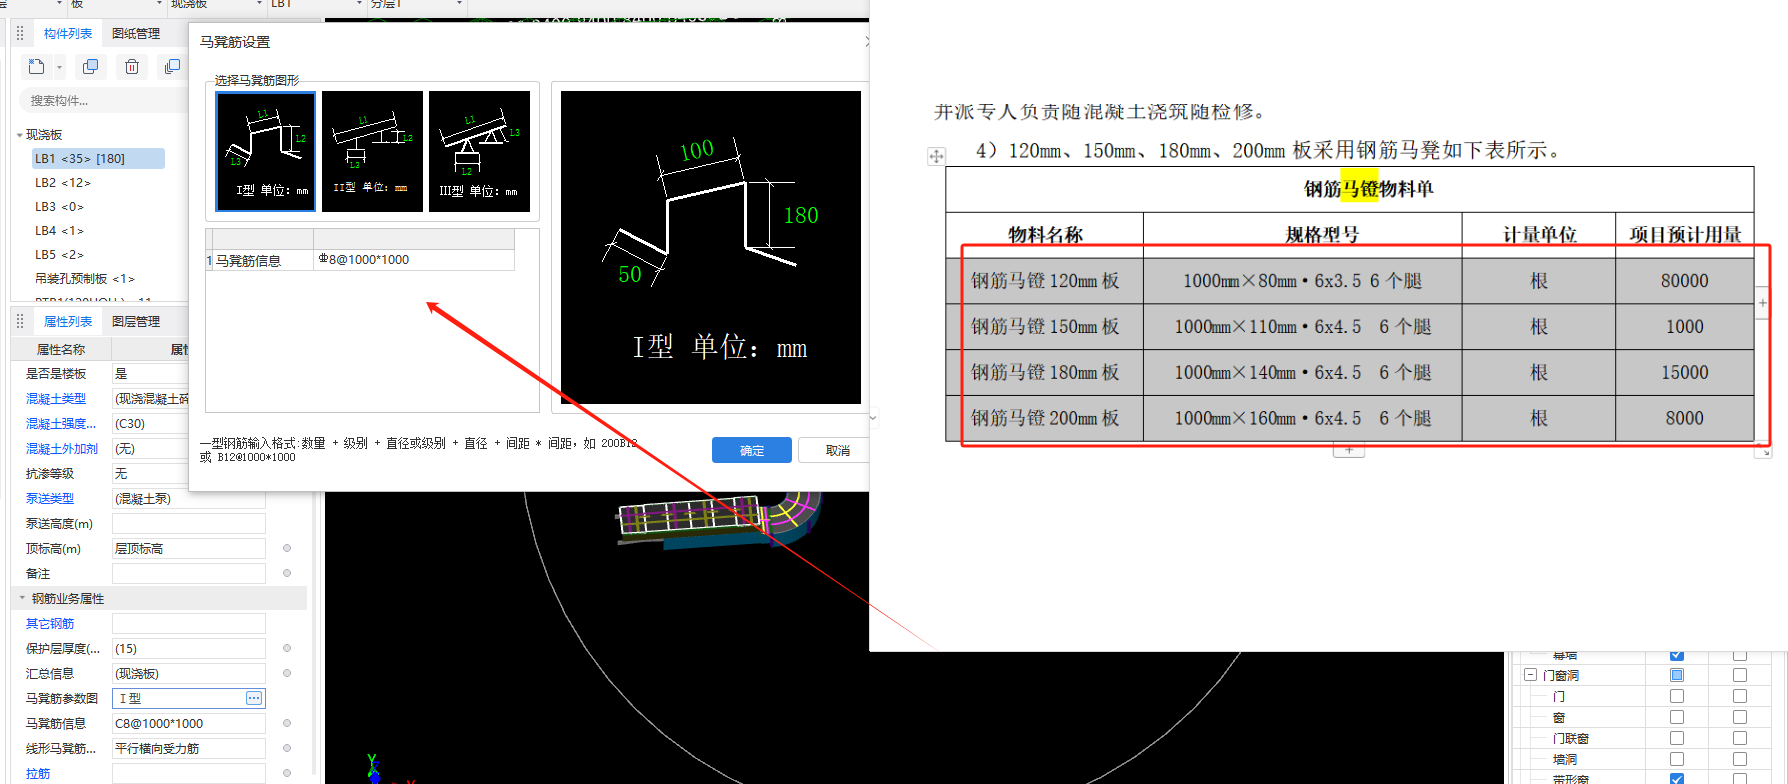The height and width of the screenshot is (784, 1788).
Task: Toggle the second checkbox in 门 row
Action: tap(1740, 696)
